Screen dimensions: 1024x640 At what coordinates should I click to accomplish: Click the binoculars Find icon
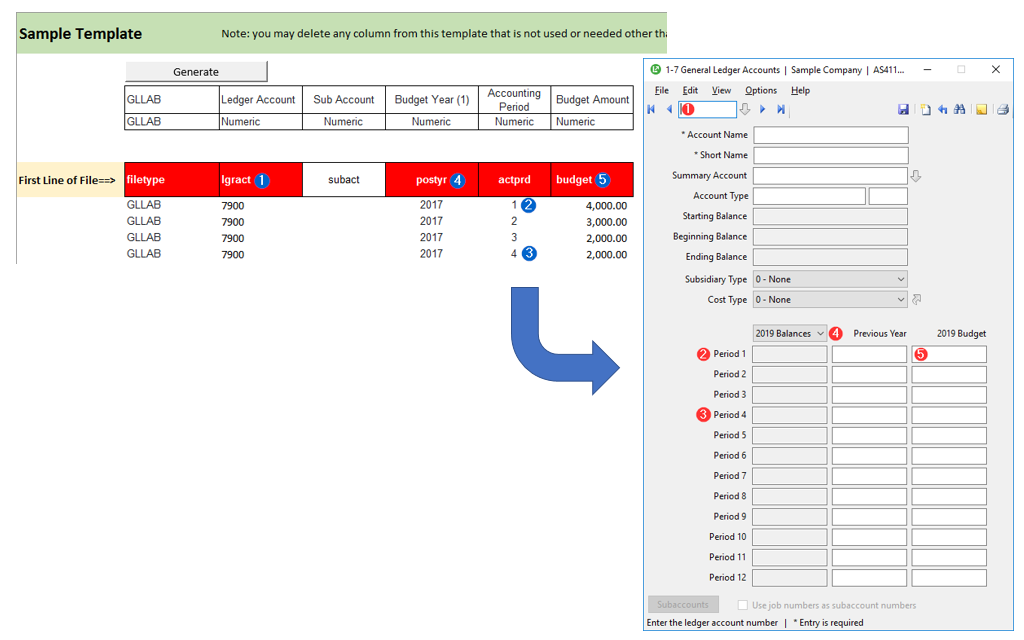(x=960, y=109)
